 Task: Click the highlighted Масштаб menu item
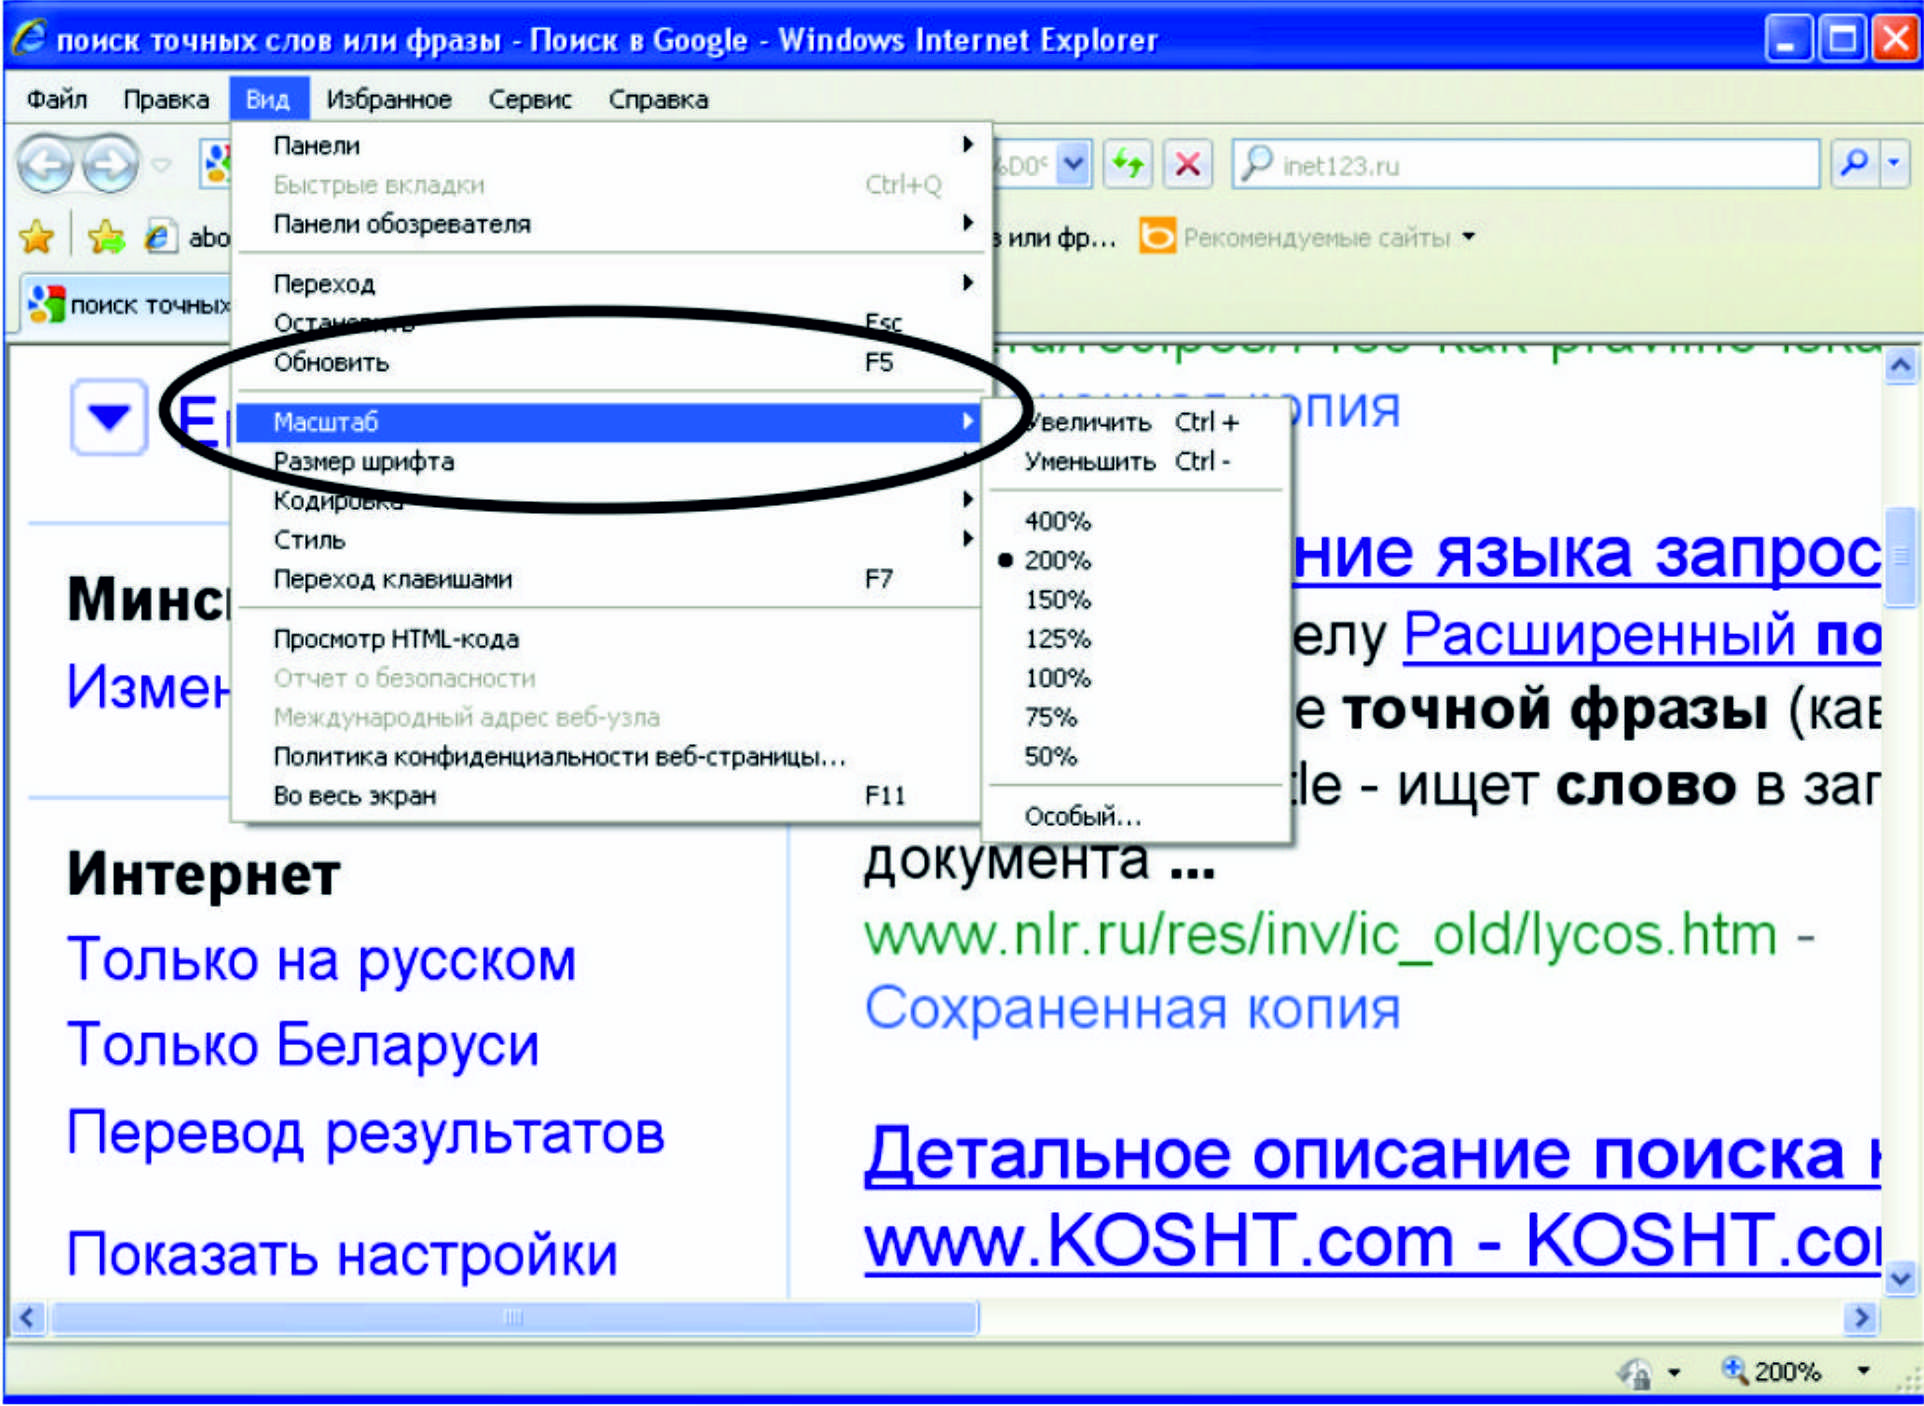(610, 422)
